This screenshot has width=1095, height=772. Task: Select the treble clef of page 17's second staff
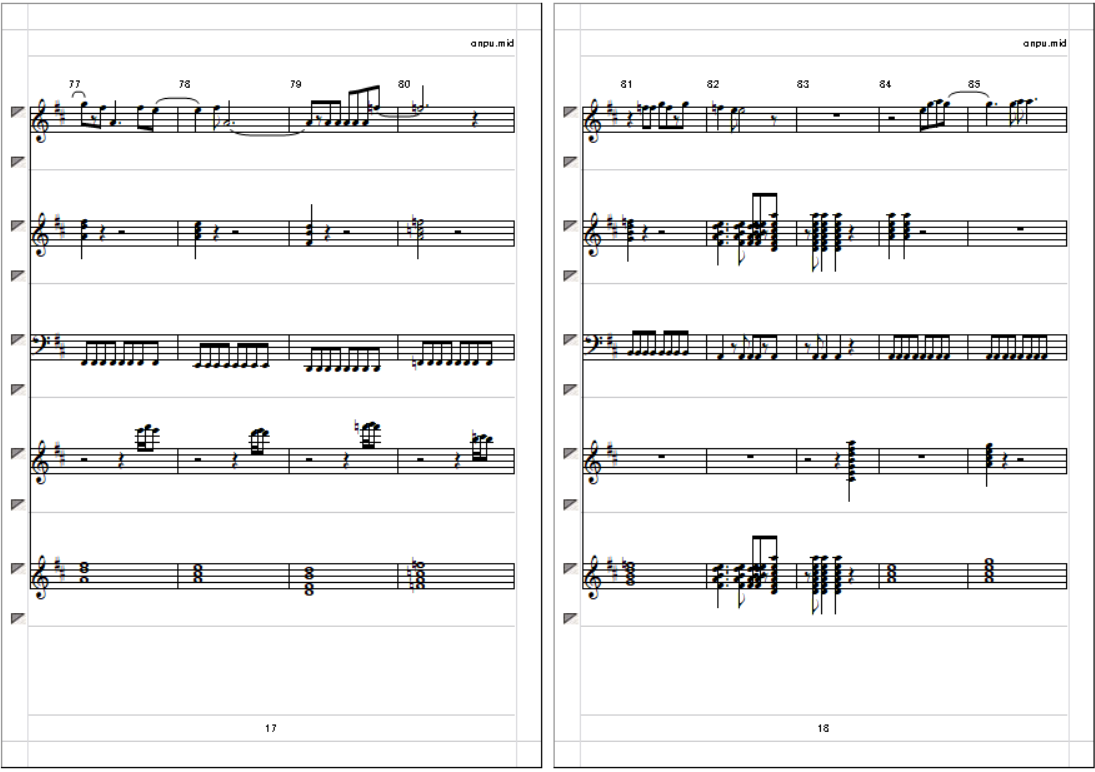[42, 235]
